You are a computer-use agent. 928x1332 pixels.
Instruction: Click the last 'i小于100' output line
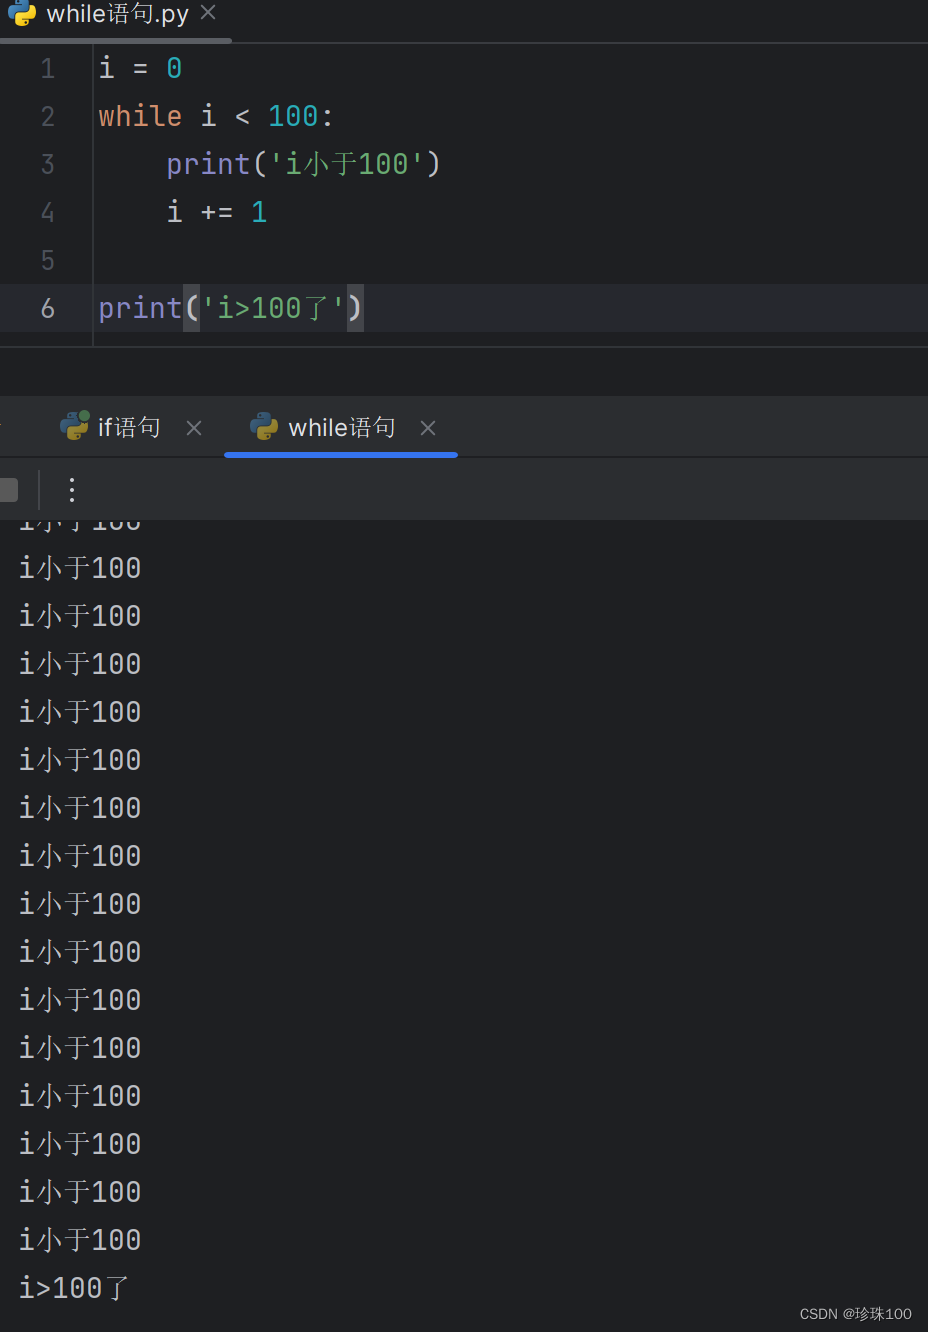pos(80,1240)
